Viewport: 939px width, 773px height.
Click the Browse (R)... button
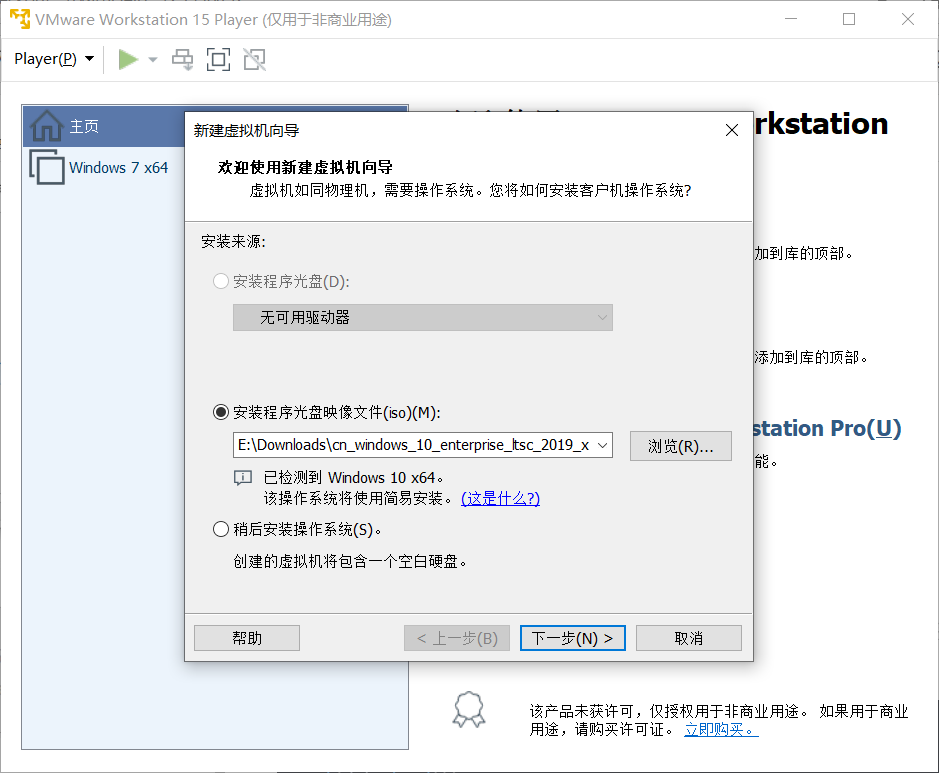681,446
